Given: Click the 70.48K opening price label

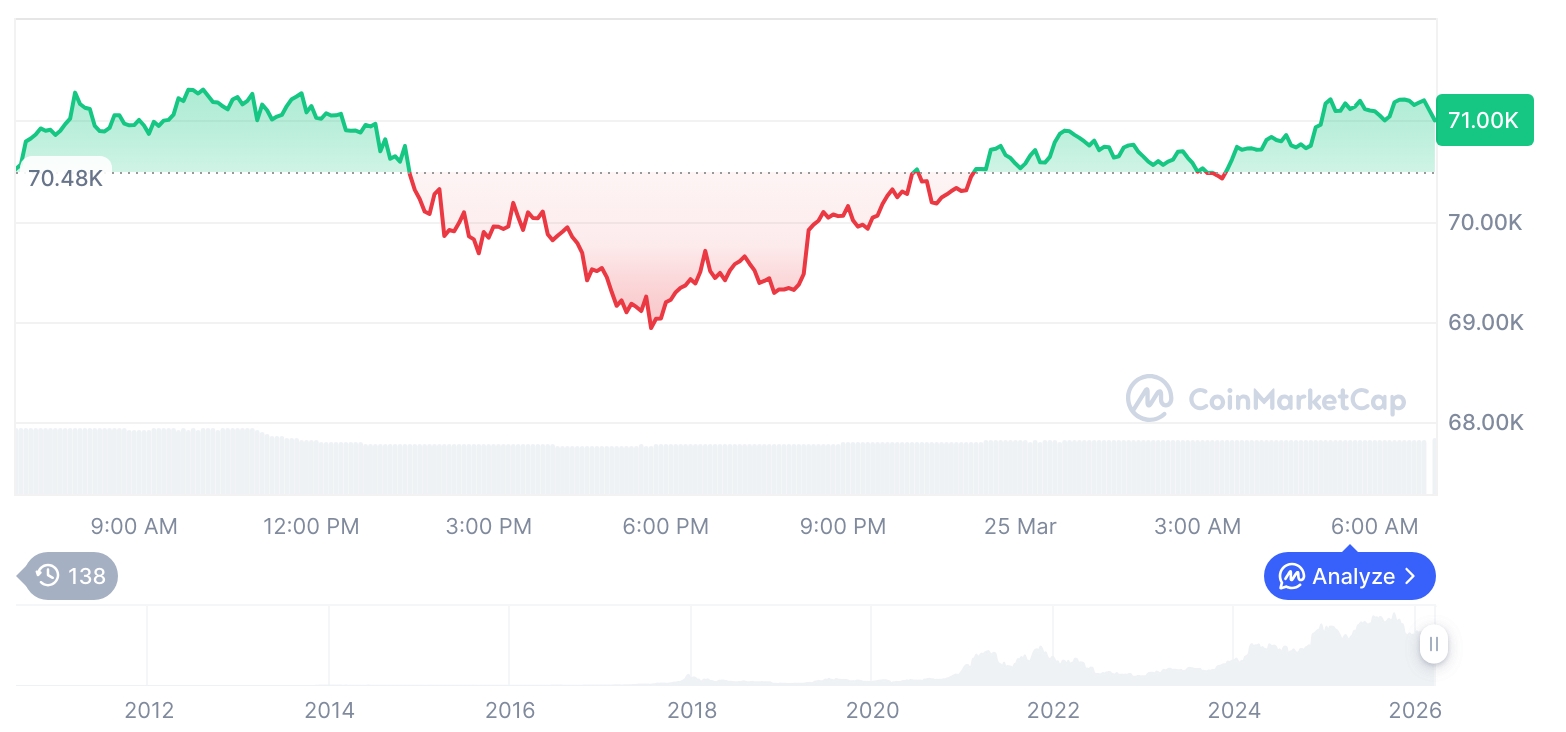Looking at the screenshot, I should click(x=65, y=179).
